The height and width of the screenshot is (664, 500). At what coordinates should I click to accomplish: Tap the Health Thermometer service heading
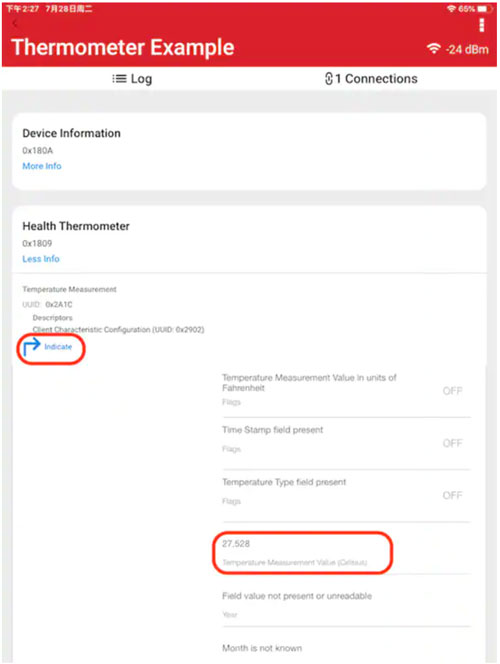pyautogui.click(x=76, y=226)
